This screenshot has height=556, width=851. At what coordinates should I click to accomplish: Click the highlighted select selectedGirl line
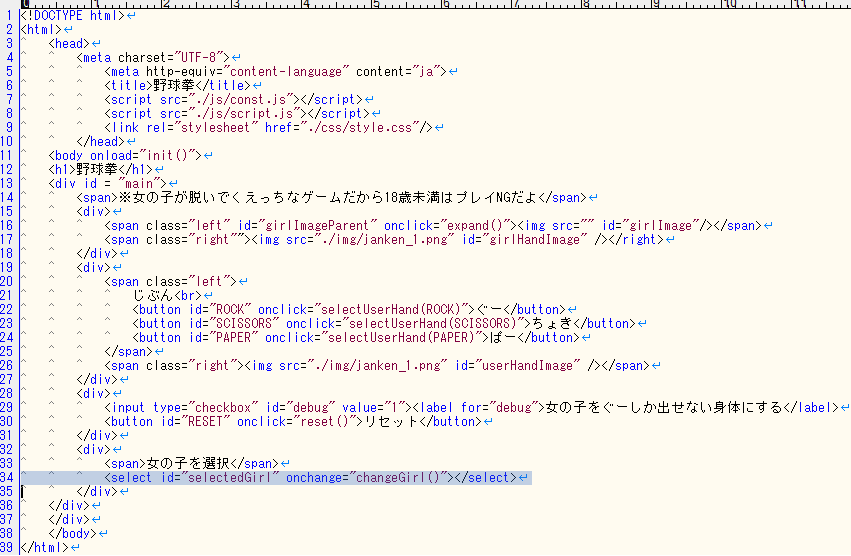click(x=310, y=478)
